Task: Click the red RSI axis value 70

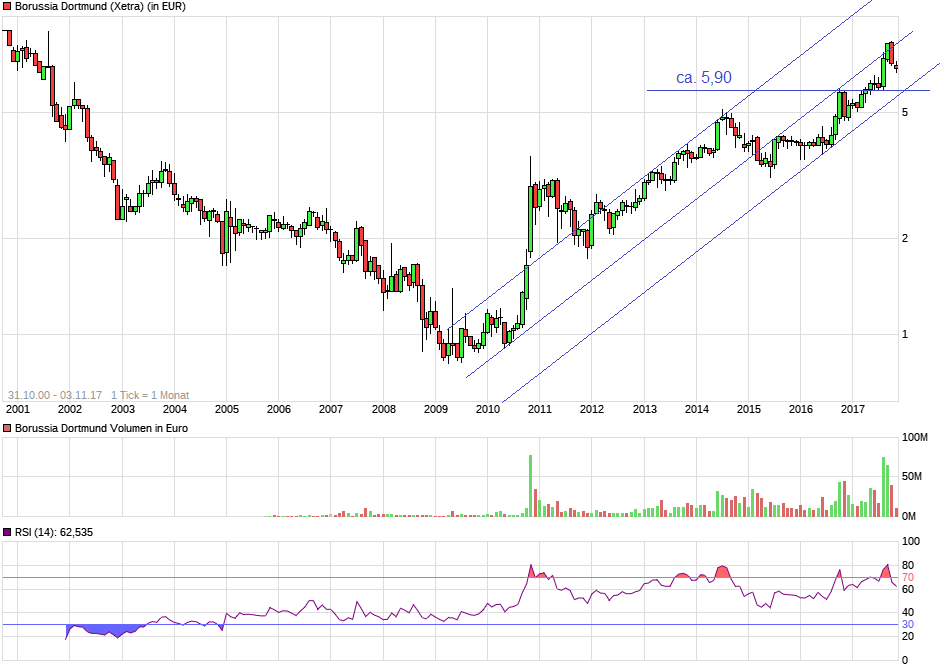Action: pyautogui.click(x=908, y=577)
